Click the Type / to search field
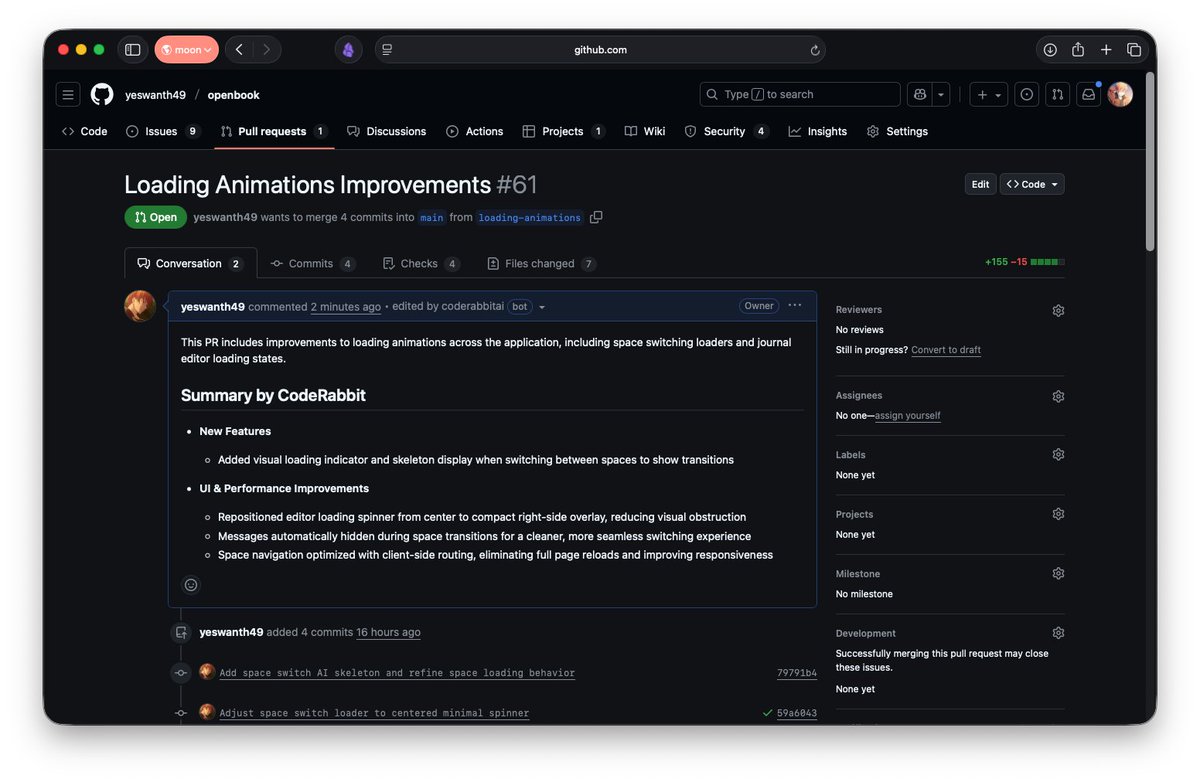 point(800,94)
